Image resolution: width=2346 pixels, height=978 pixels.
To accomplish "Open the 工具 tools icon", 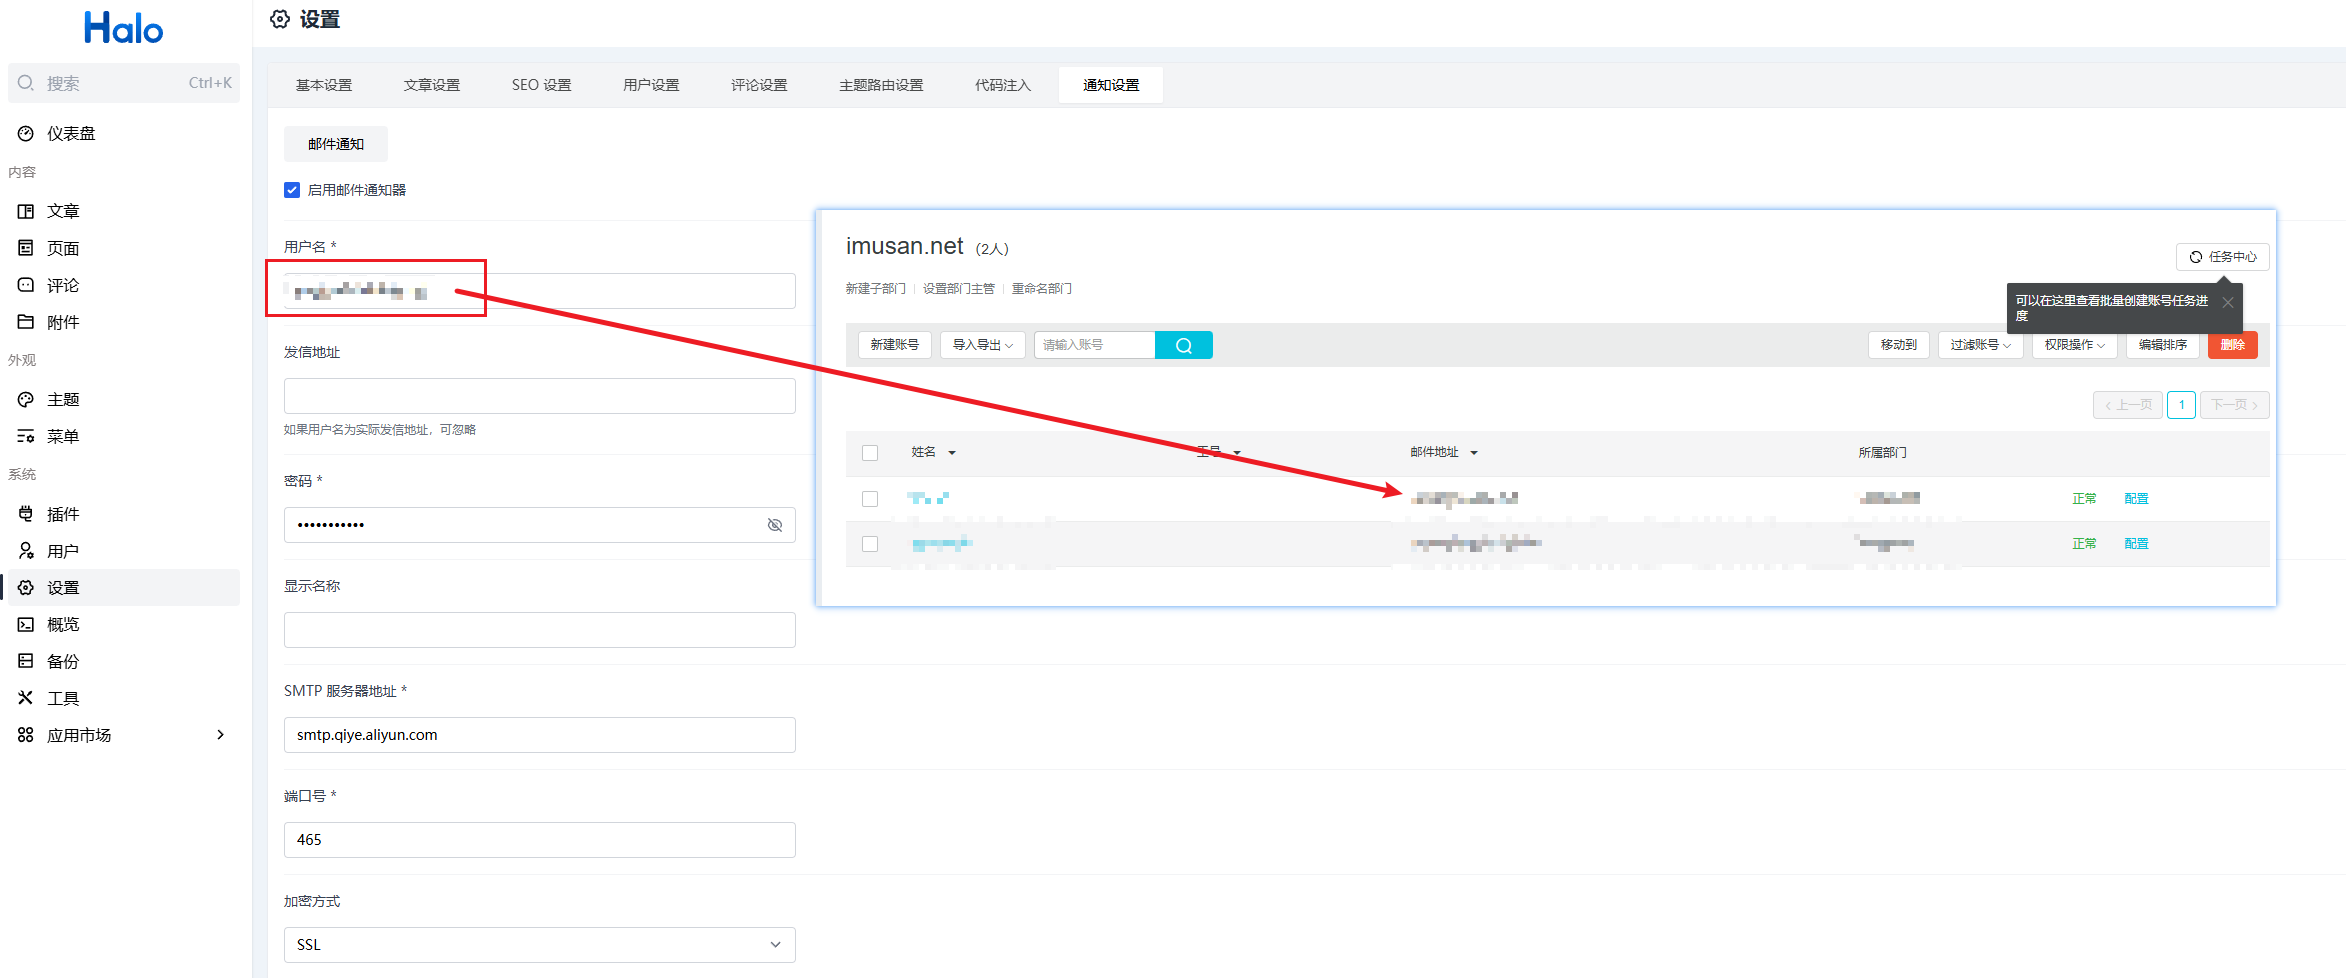I will (26, 698).
